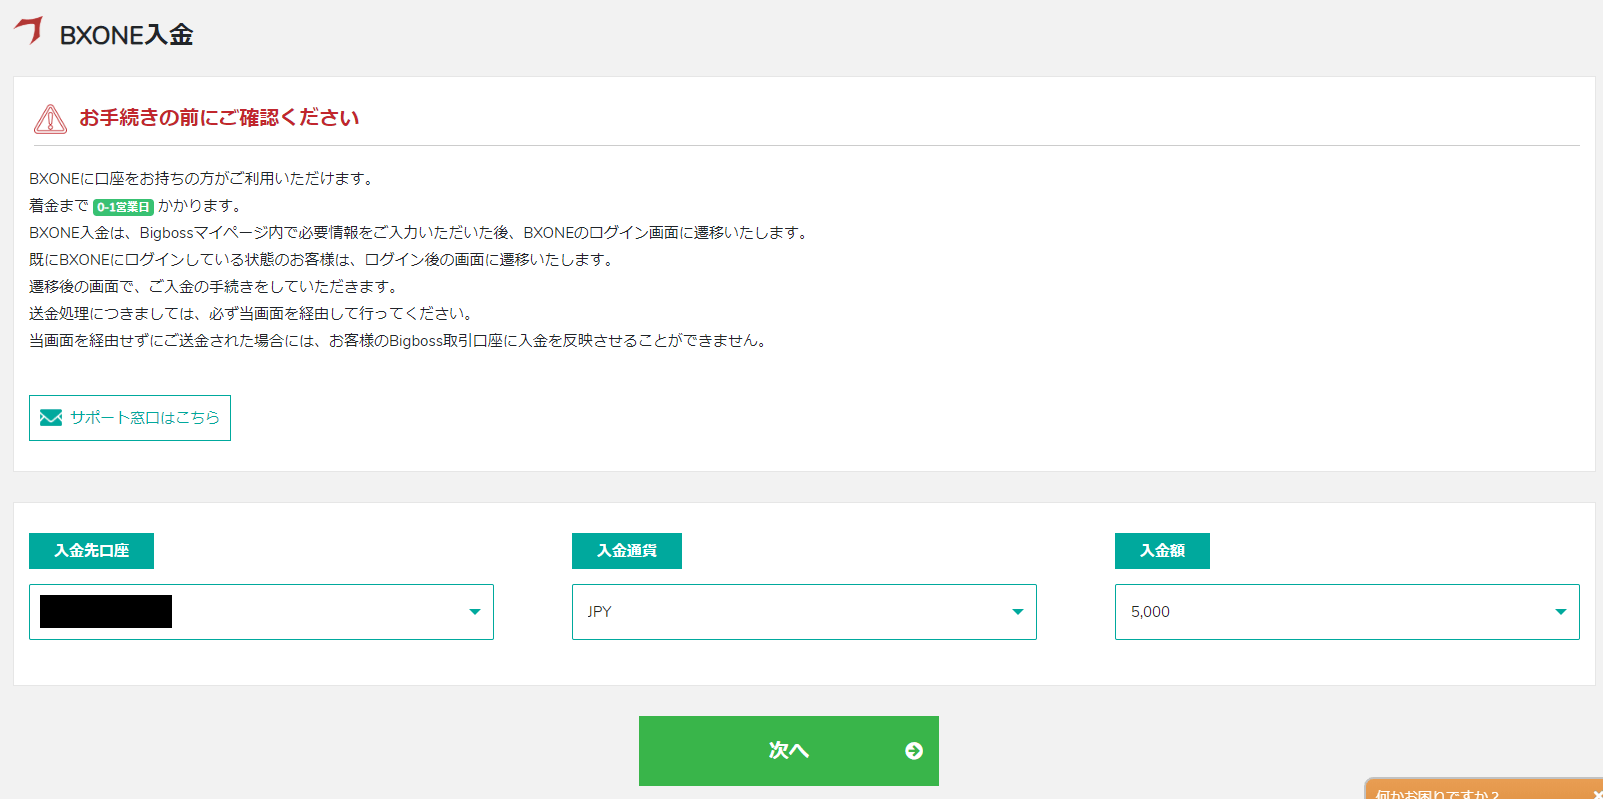The height and width of the screenshot is (799, 1603).
Task: Click the red BigBoss logo icon
Action: tap(29, 30)
